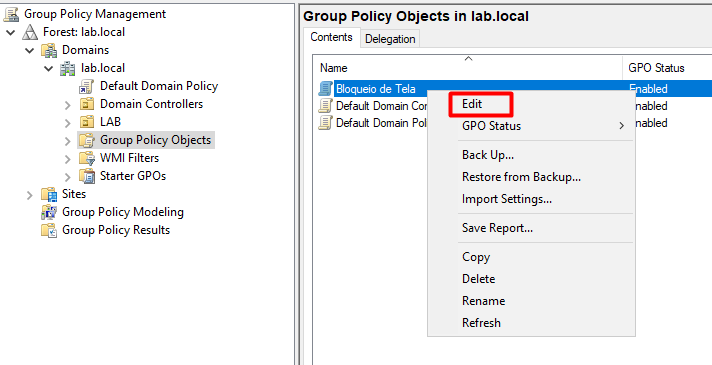Click the Forest: lab.local triangle icon

[30, 32]
